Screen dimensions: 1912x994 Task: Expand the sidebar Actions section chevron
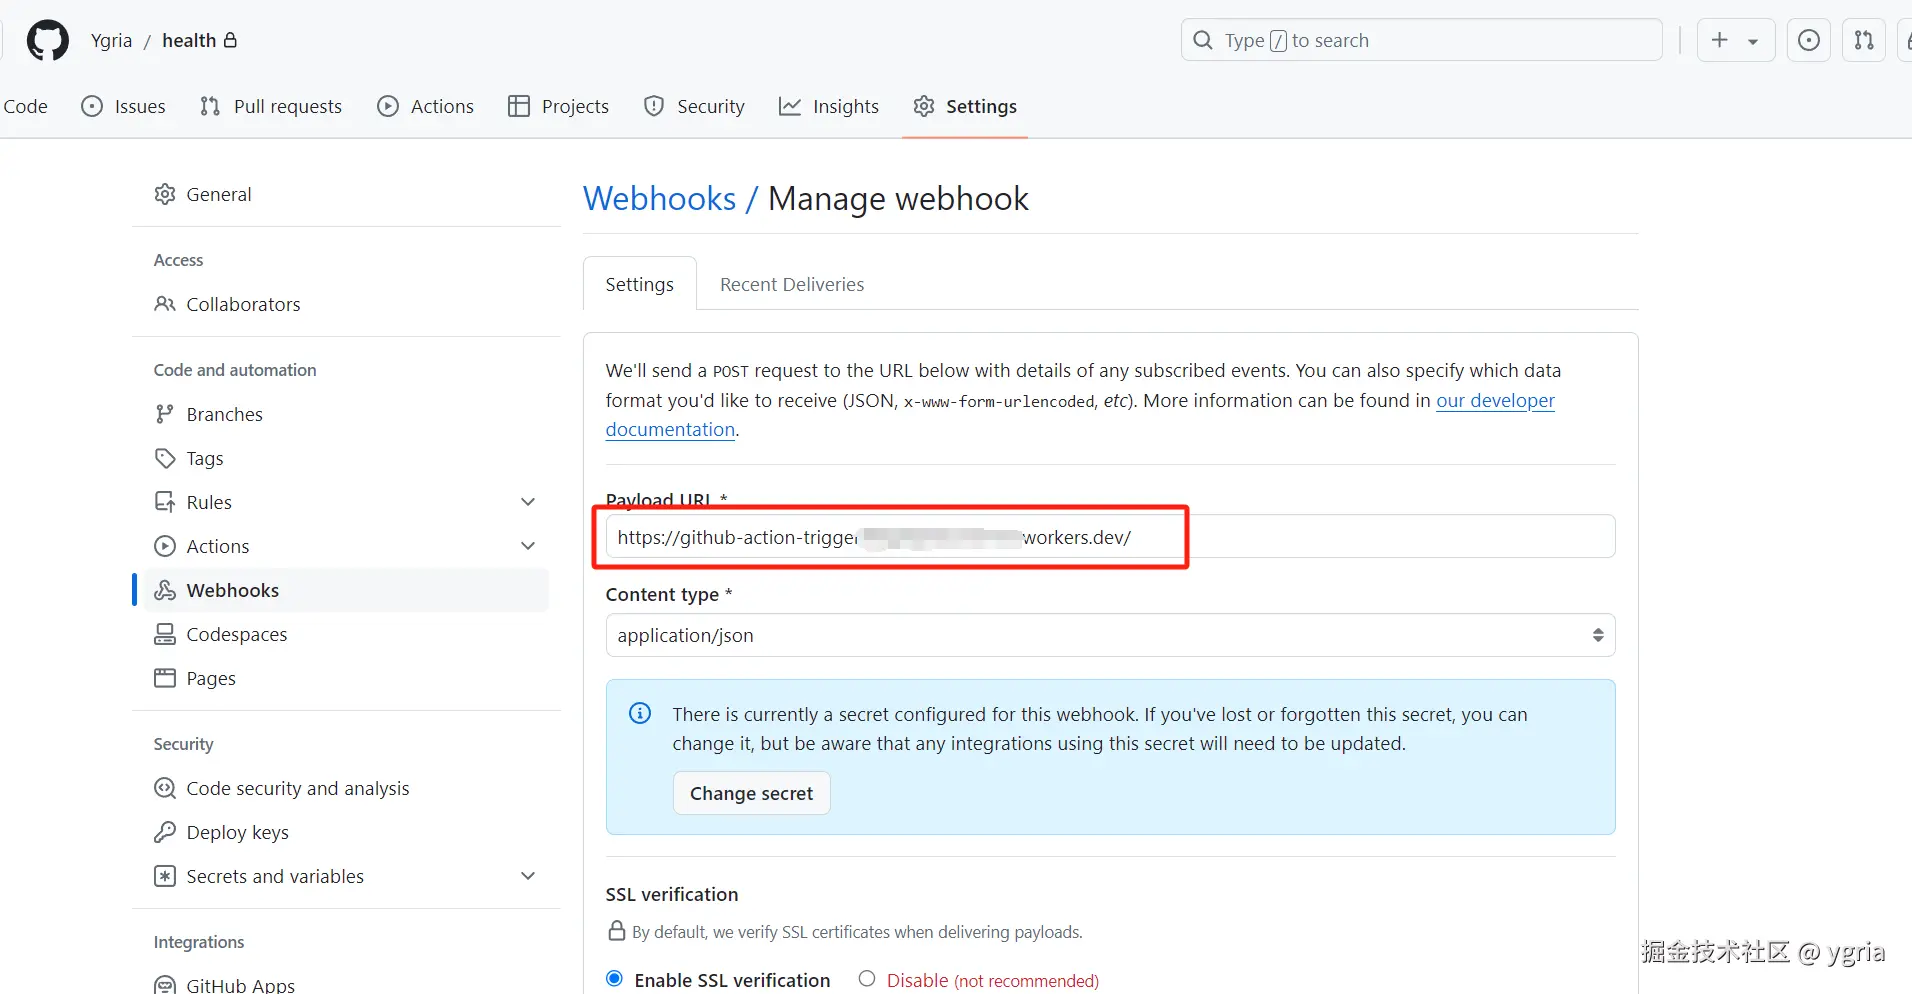point(528,546)
